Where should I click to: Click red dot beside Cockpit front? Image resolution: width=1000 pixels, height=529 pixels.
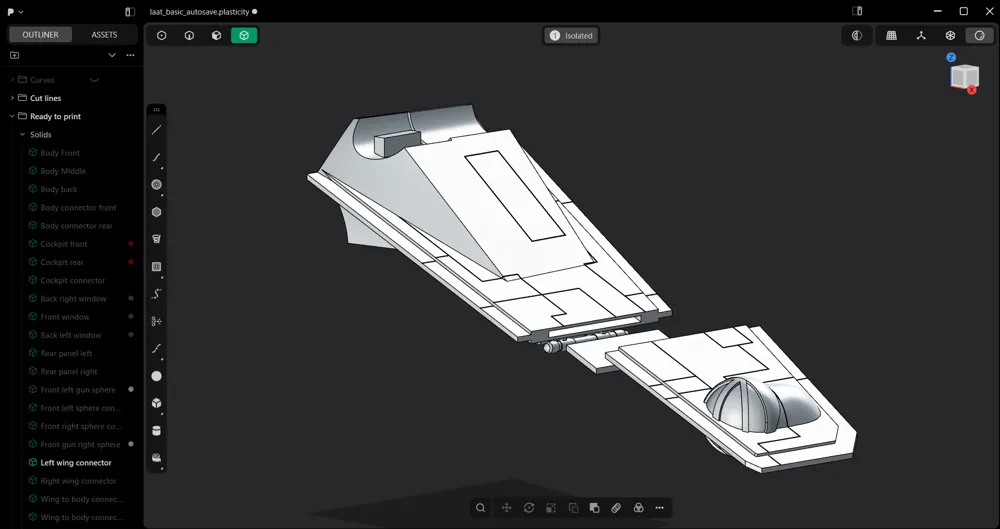(x=131, y=244)
